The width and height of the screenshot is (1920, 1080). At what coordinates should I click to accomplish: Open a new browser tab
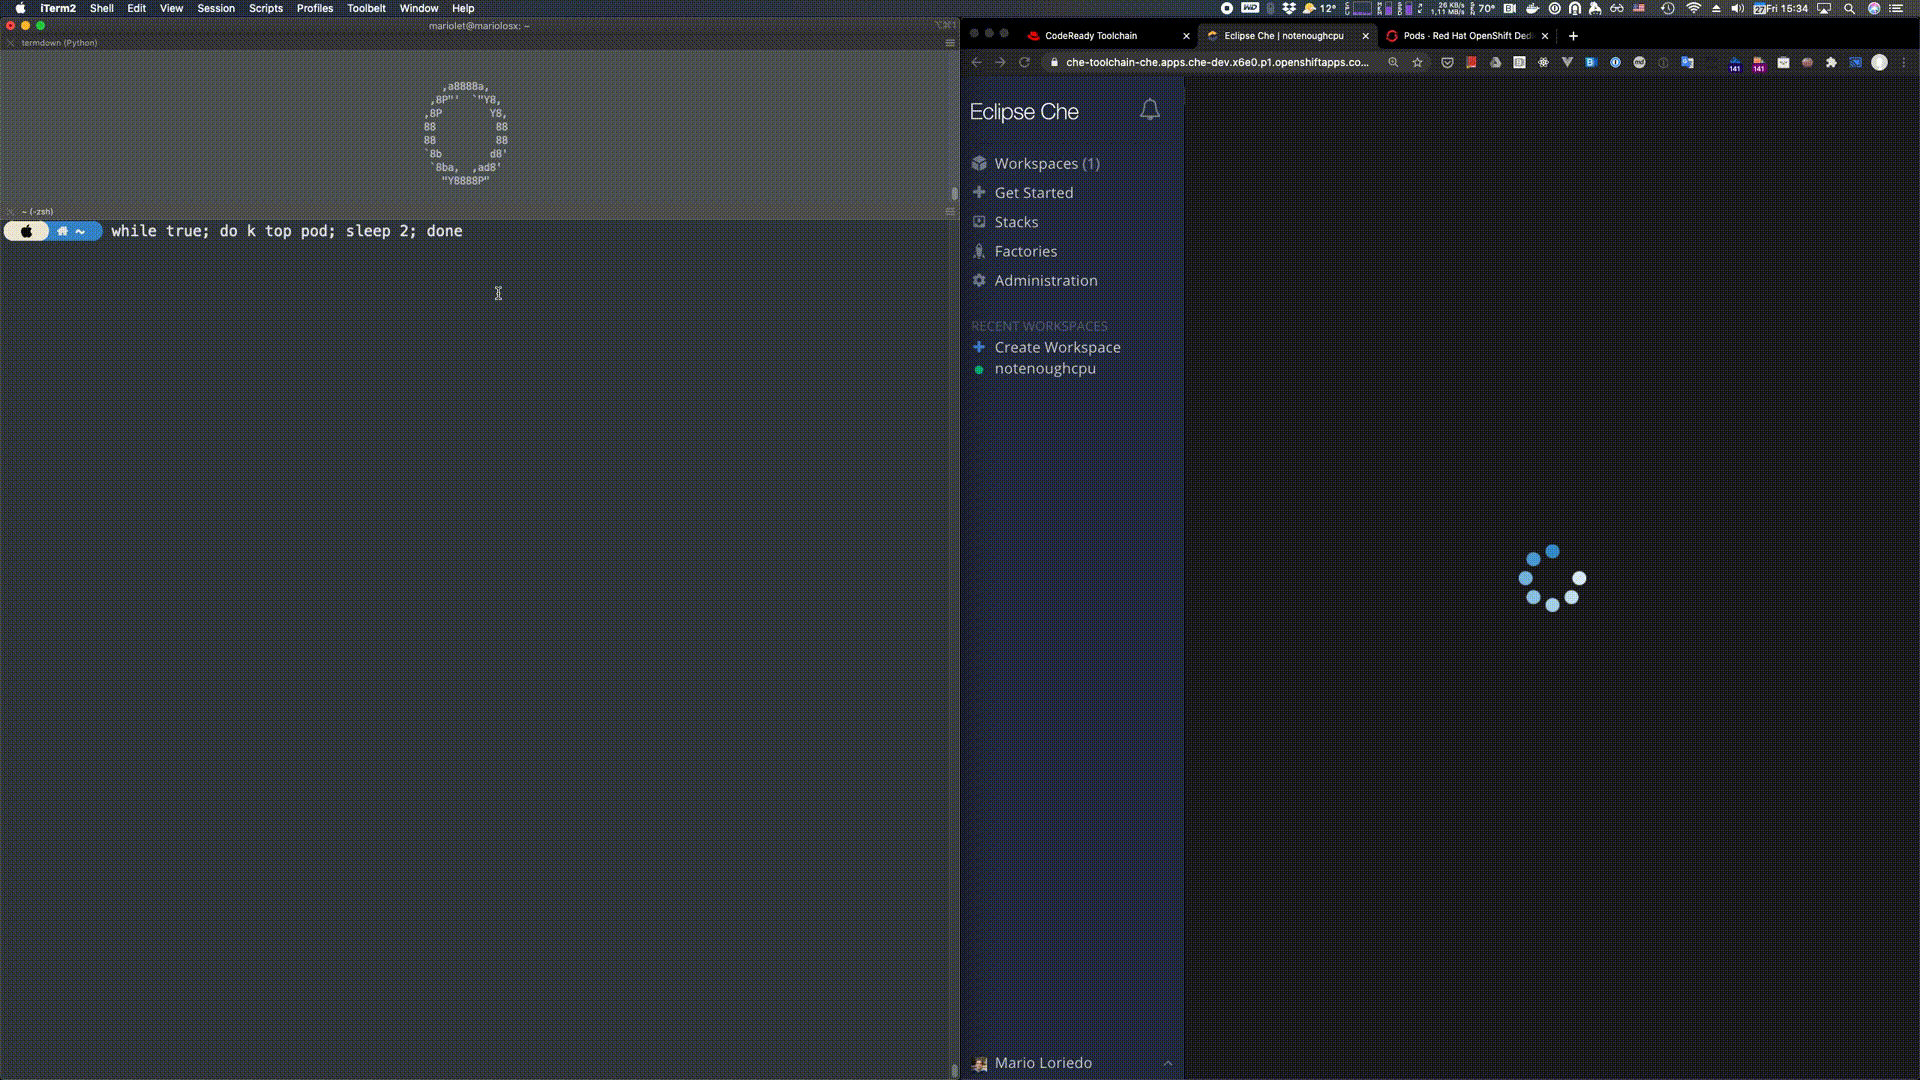[x=1573, y=35]
